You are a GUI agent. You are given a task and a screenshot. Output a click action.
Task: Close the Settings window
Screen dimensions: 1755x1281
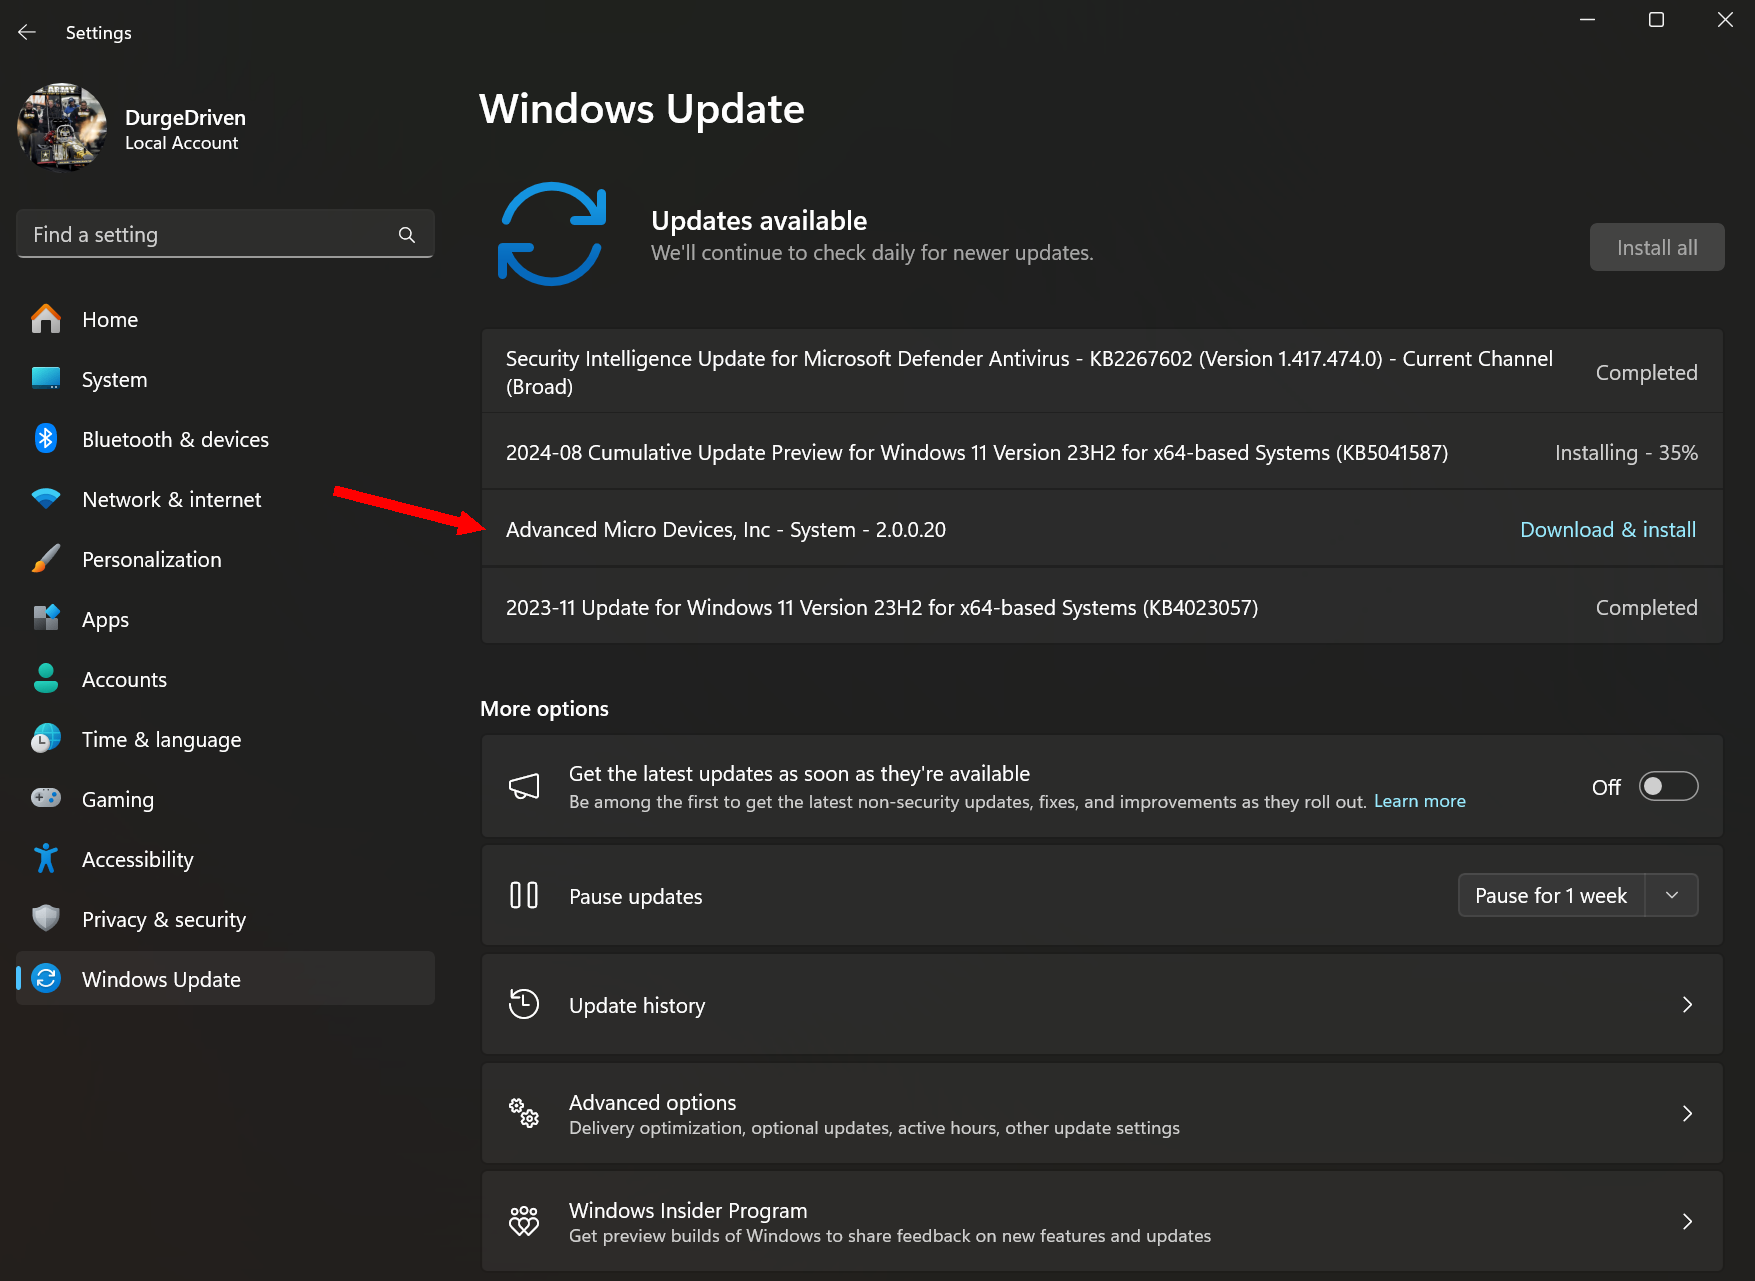(x=1725, y=20)
